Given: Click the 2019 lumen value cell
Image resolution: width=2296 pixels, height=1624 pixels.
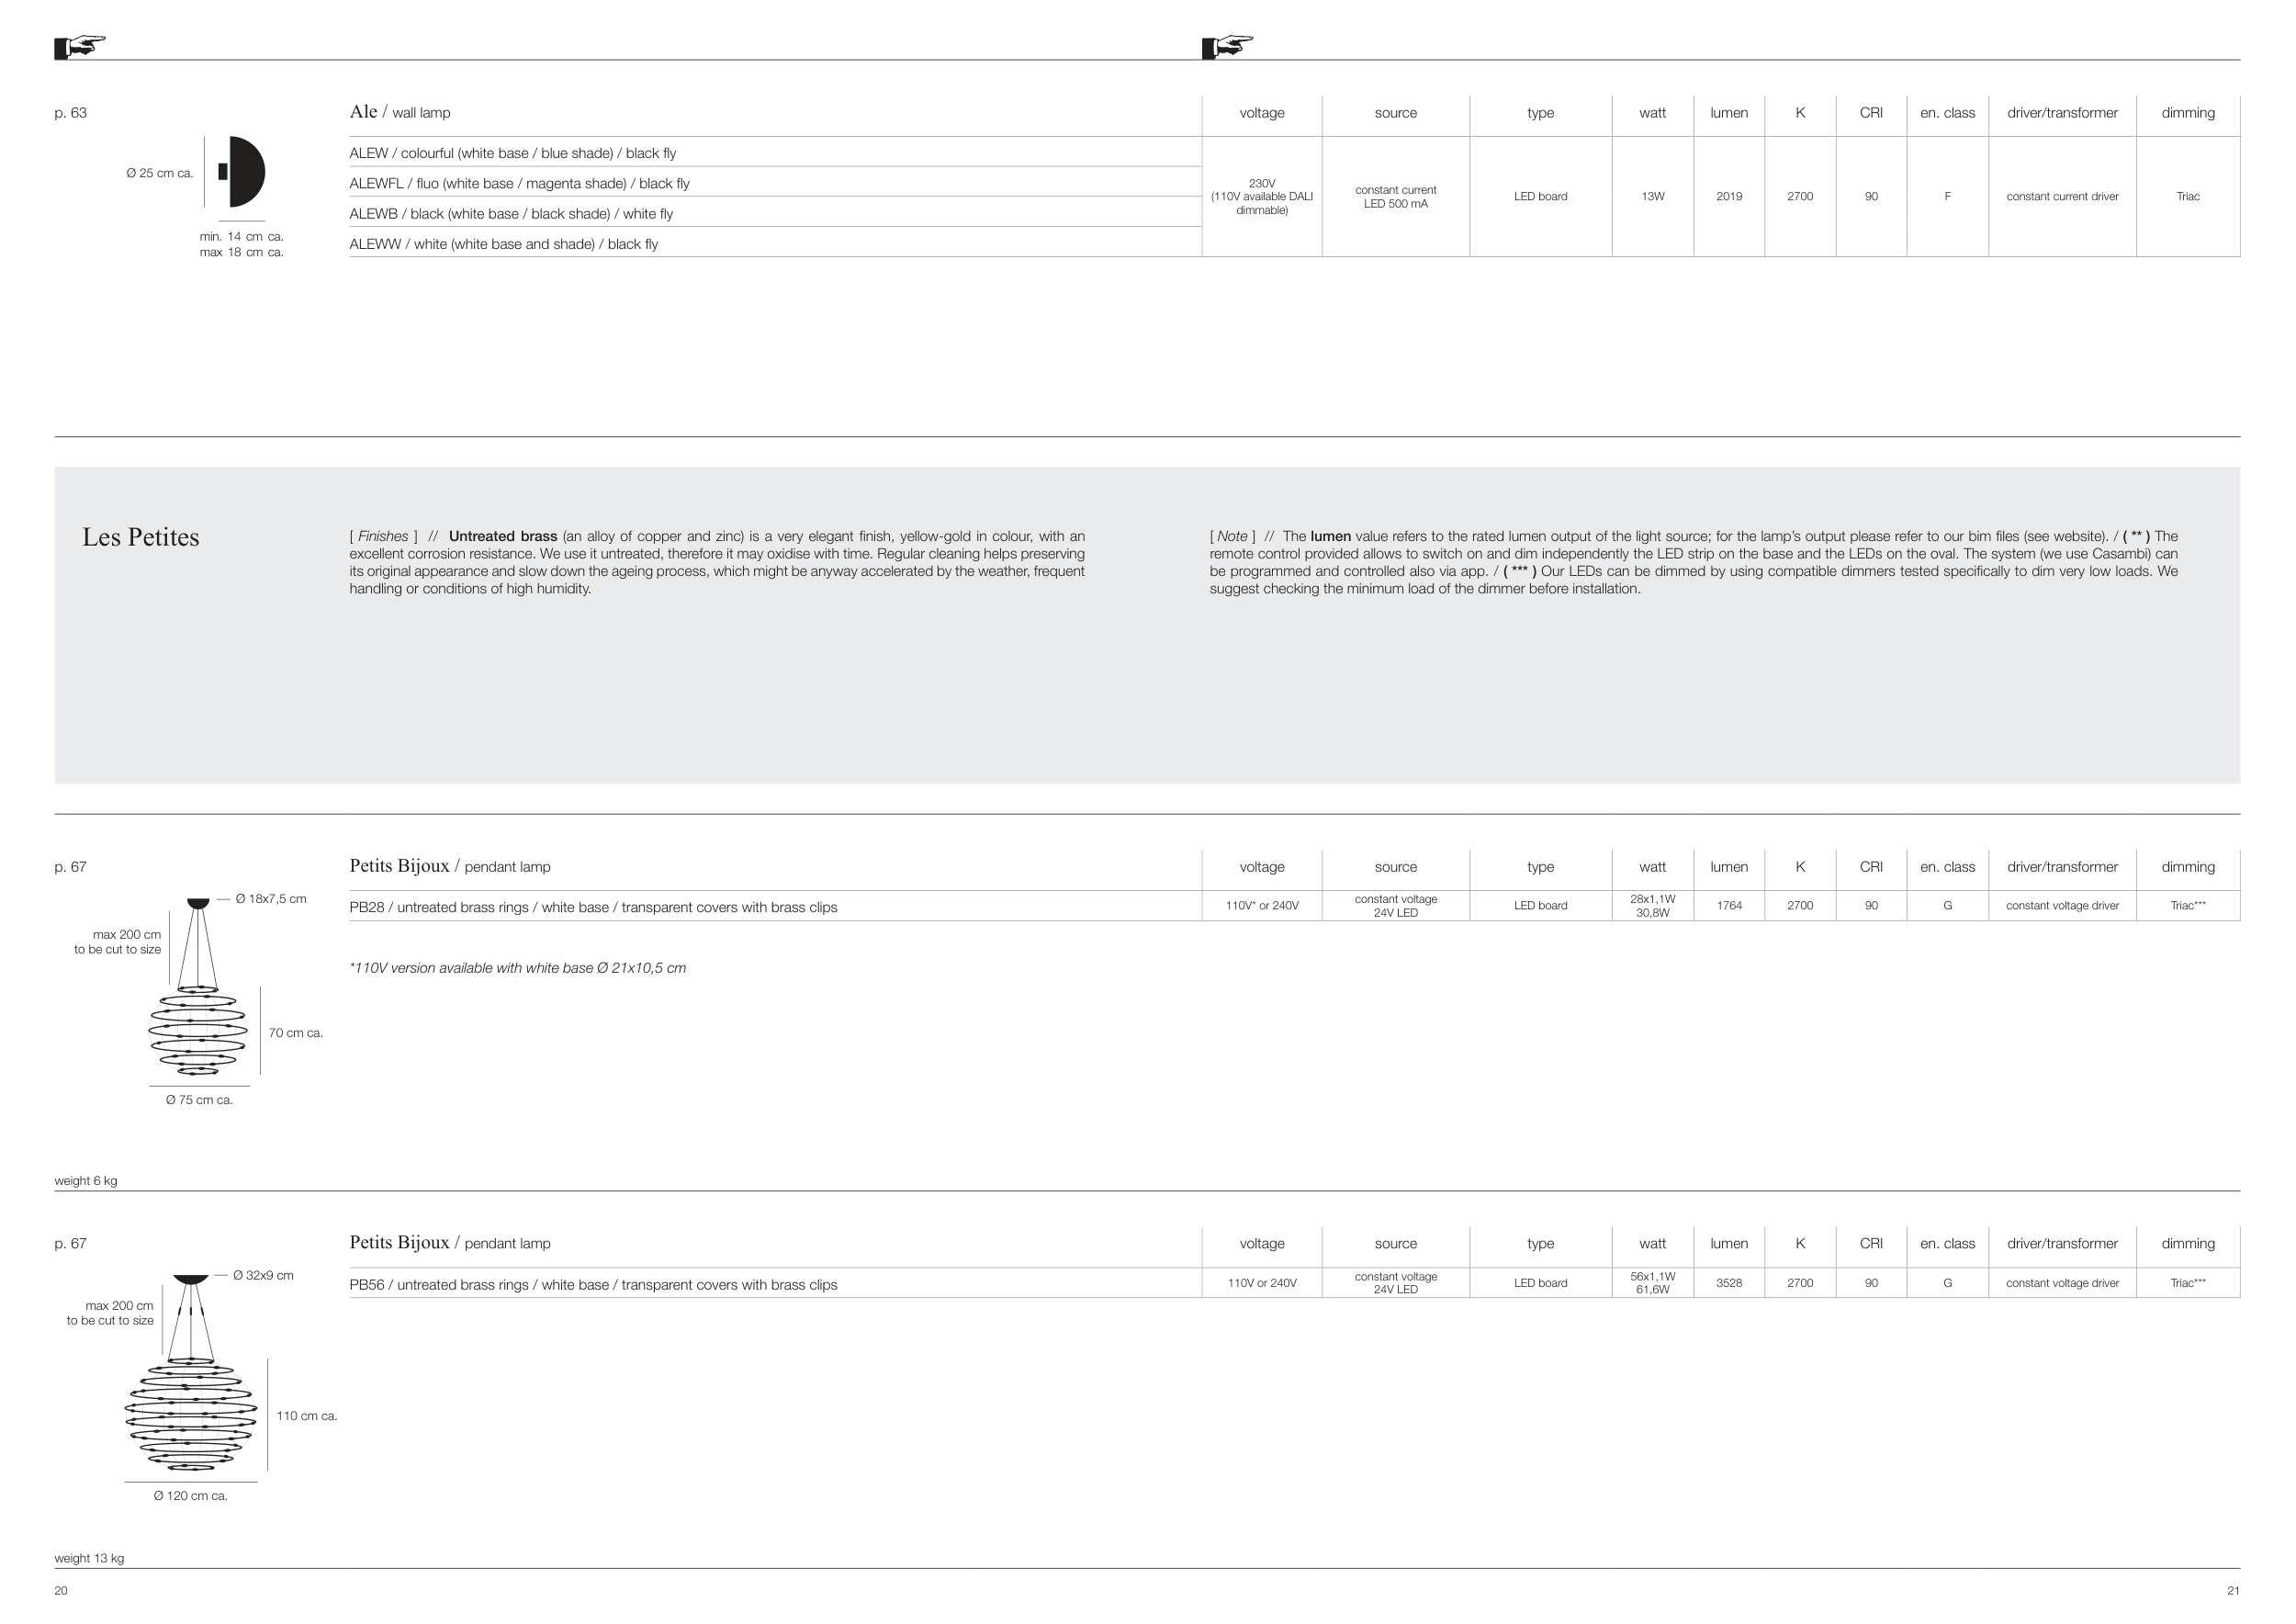Looking at the screenshot, I should click(1728, 197).
